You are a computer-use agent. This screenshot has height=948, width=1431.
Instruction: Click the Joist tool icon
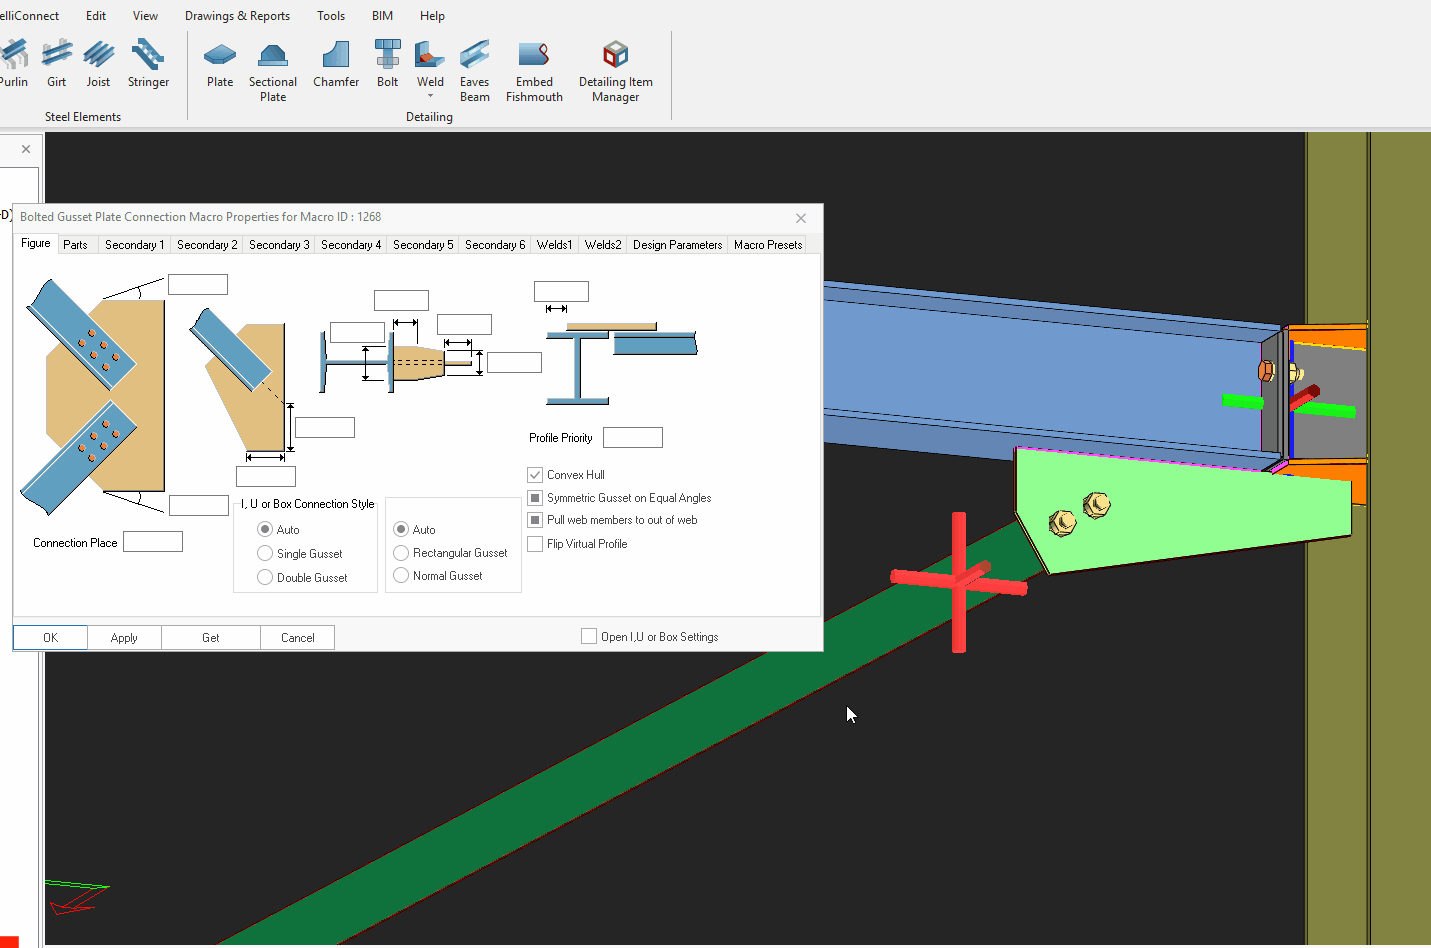pyautogui.click(x=98, y=64)
